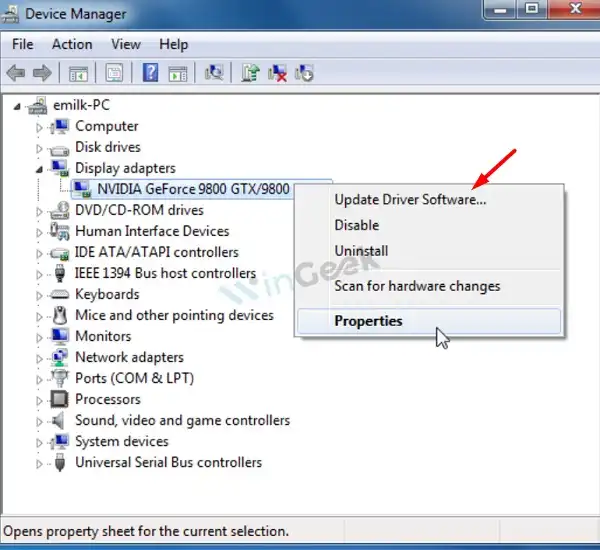Click the Device Manager title bar icon

click(x=10, y=14)
